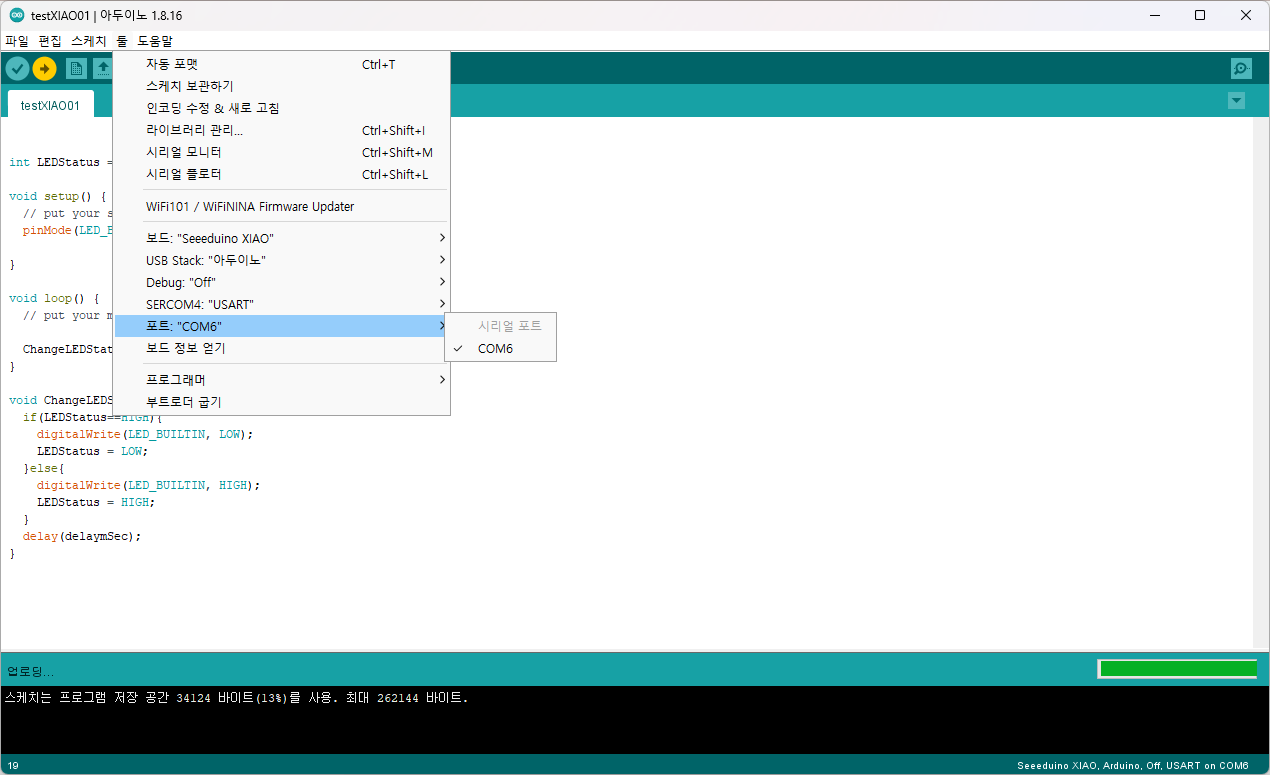The height and width of the screenshot is (775, 1270).
Task: Open 시리얼 플로터 from the menu
Action: (x=281, y=174)
